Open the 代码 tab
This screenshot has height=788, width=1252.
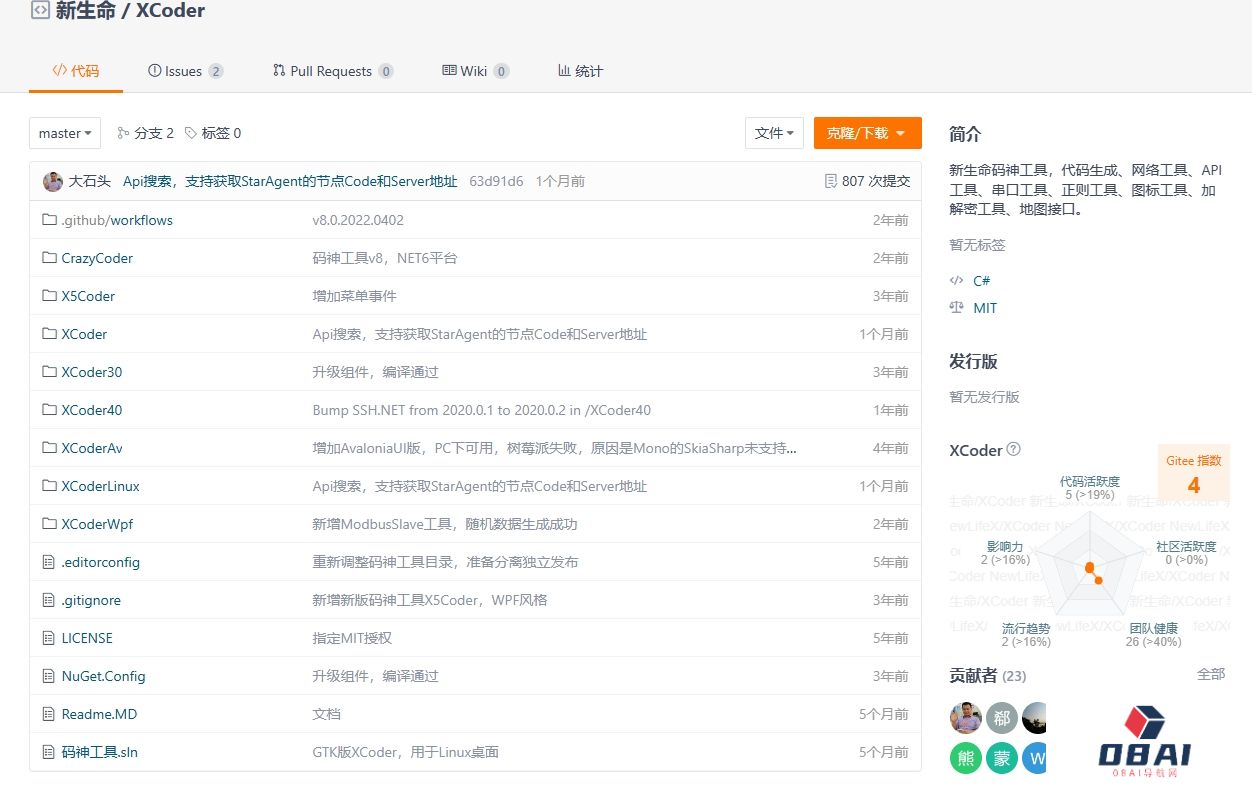76,71
